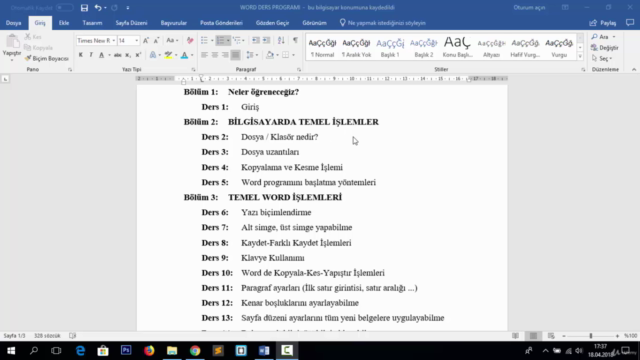Open font name dropdown Times New Roman
This screenshot has width=640, height=360.
pyautogui.click(x=113, y=40)
